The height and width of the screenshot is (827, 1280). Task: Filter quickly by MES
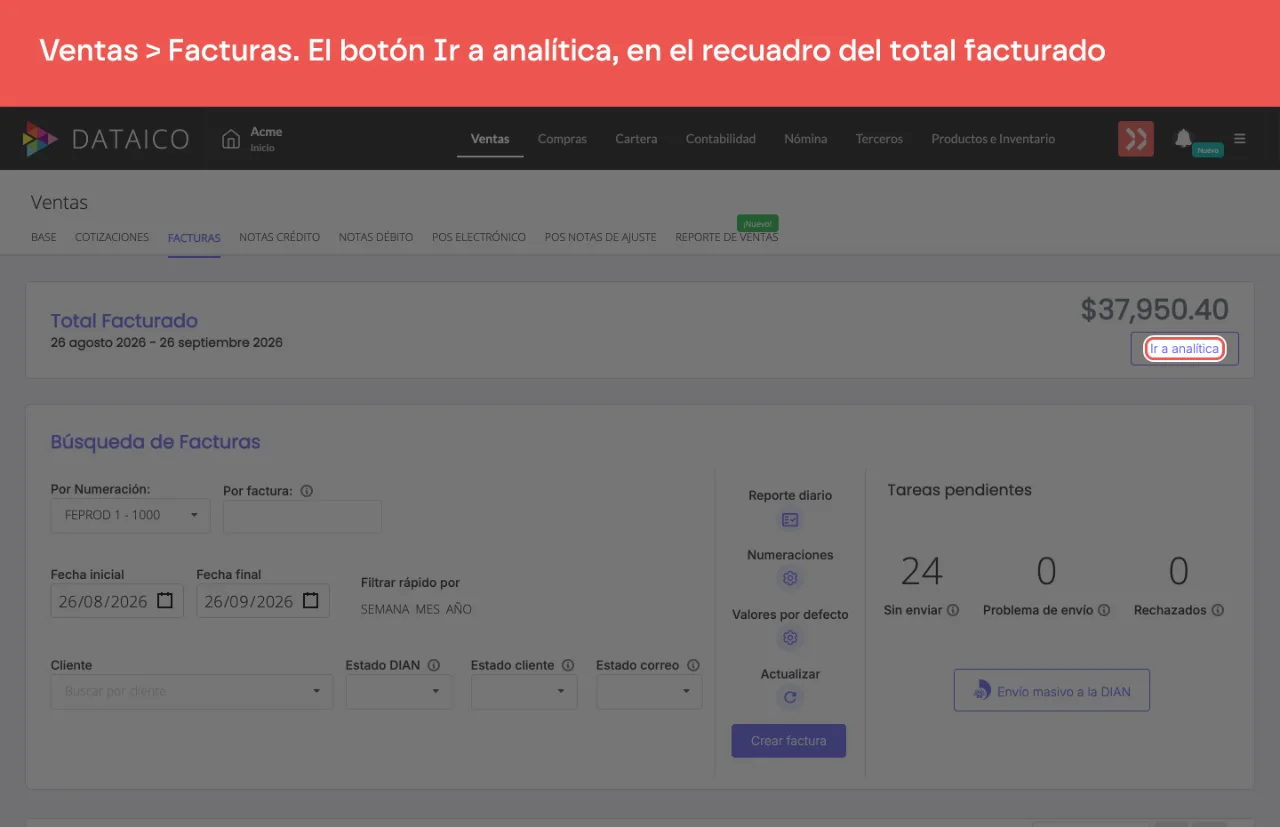pyautogui.click(x=428, y=609)
